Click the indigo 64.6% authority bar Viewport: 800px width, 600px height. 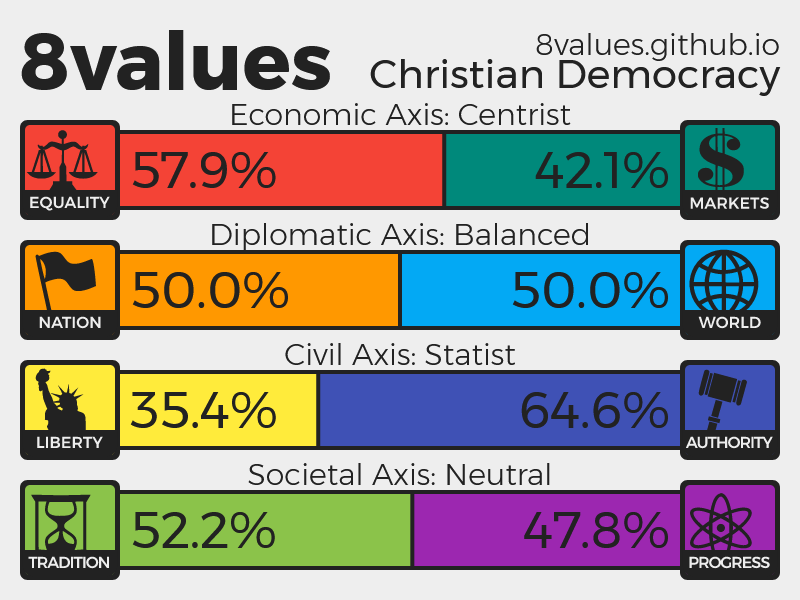[x=499, y=410]
